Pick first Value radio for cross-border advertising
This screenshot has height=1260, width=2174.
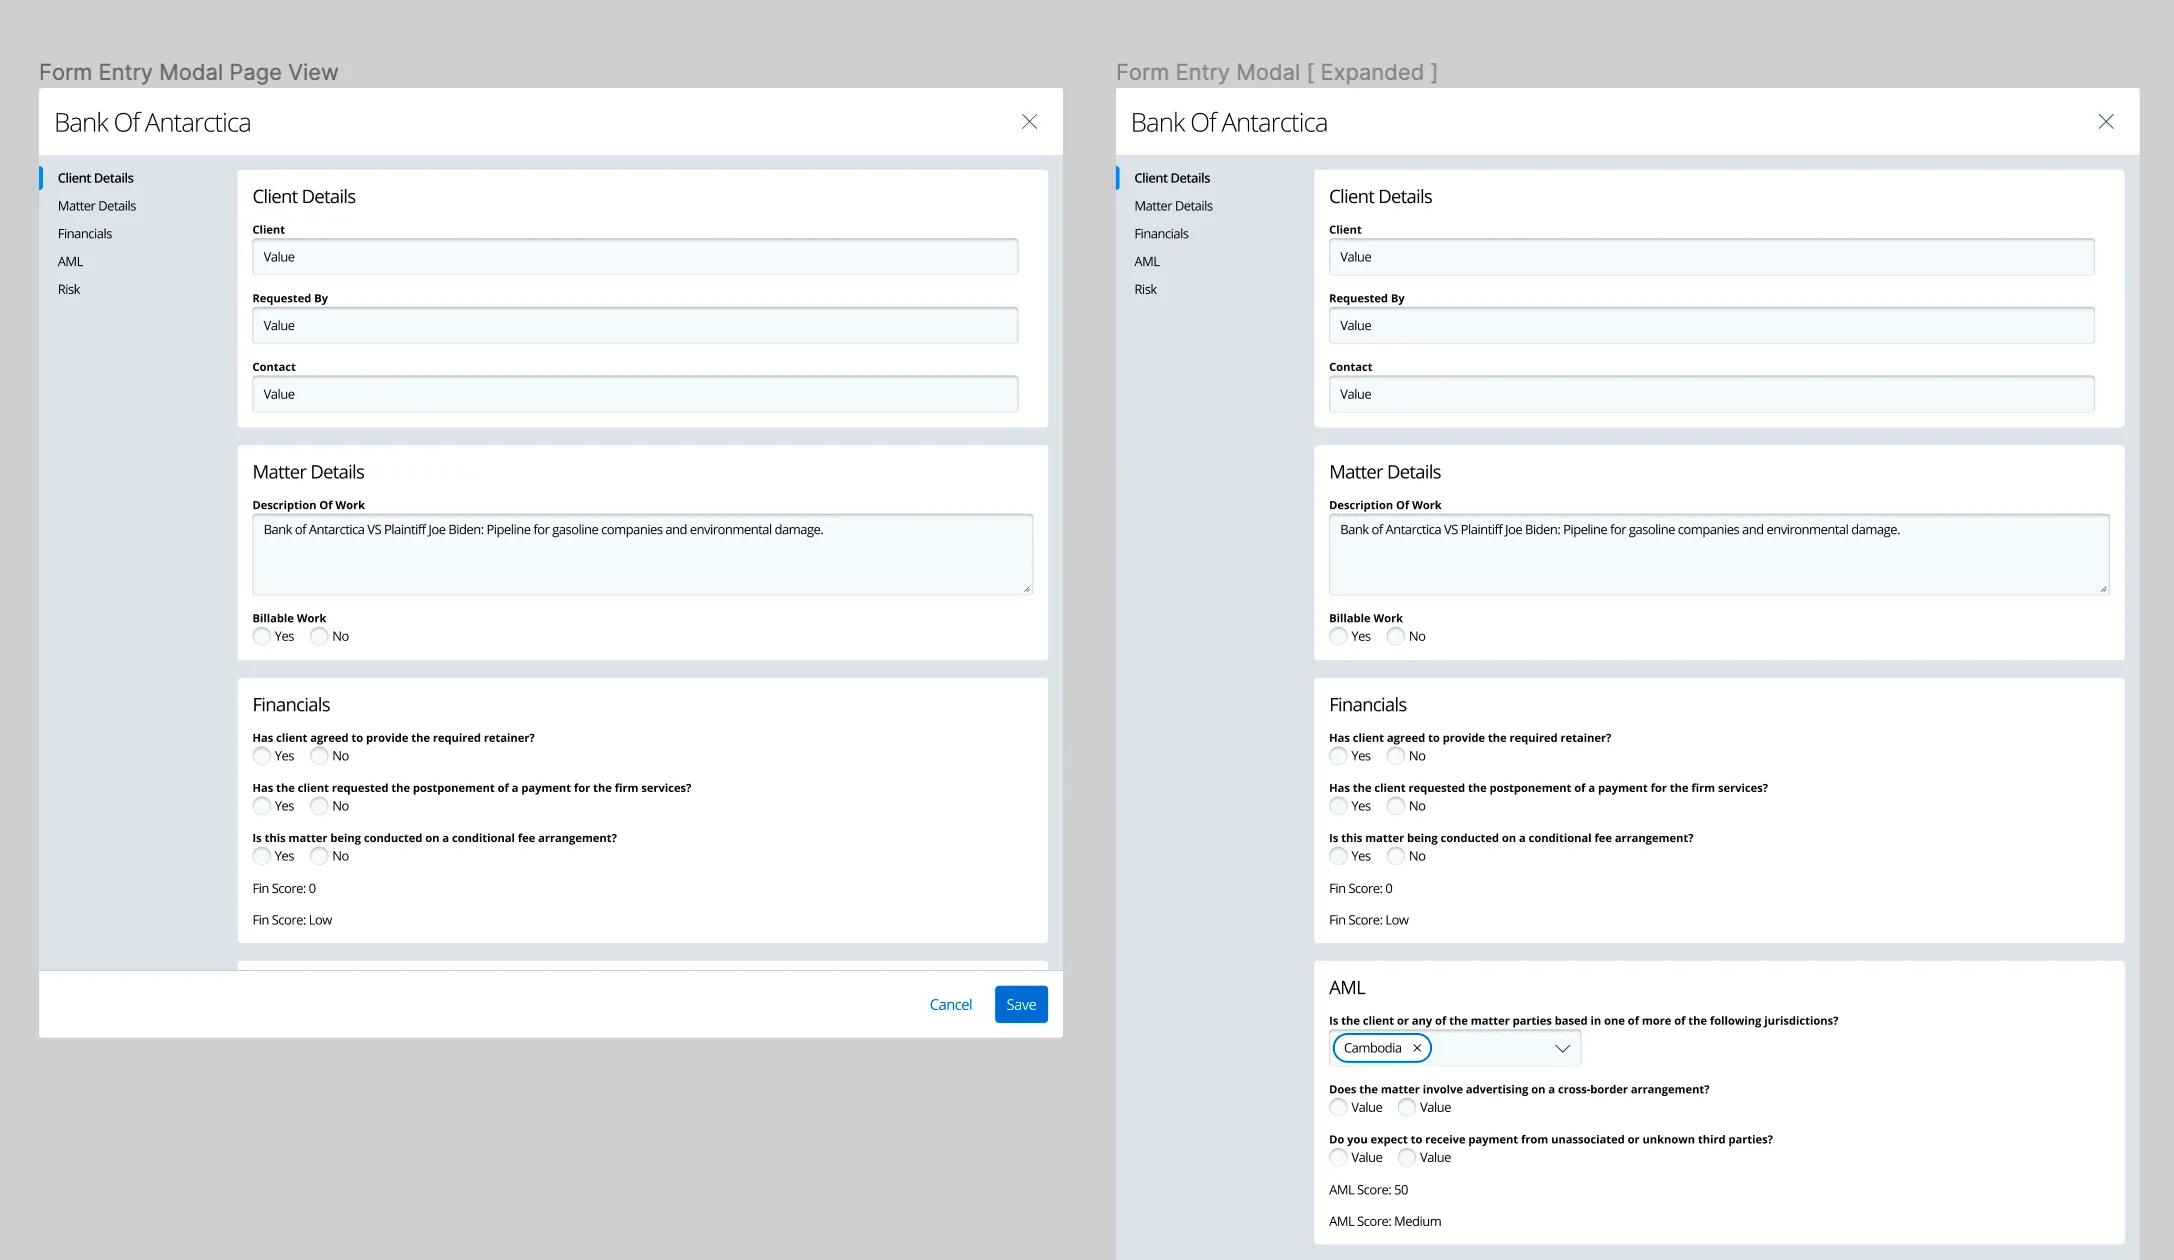[1338, 1107]
